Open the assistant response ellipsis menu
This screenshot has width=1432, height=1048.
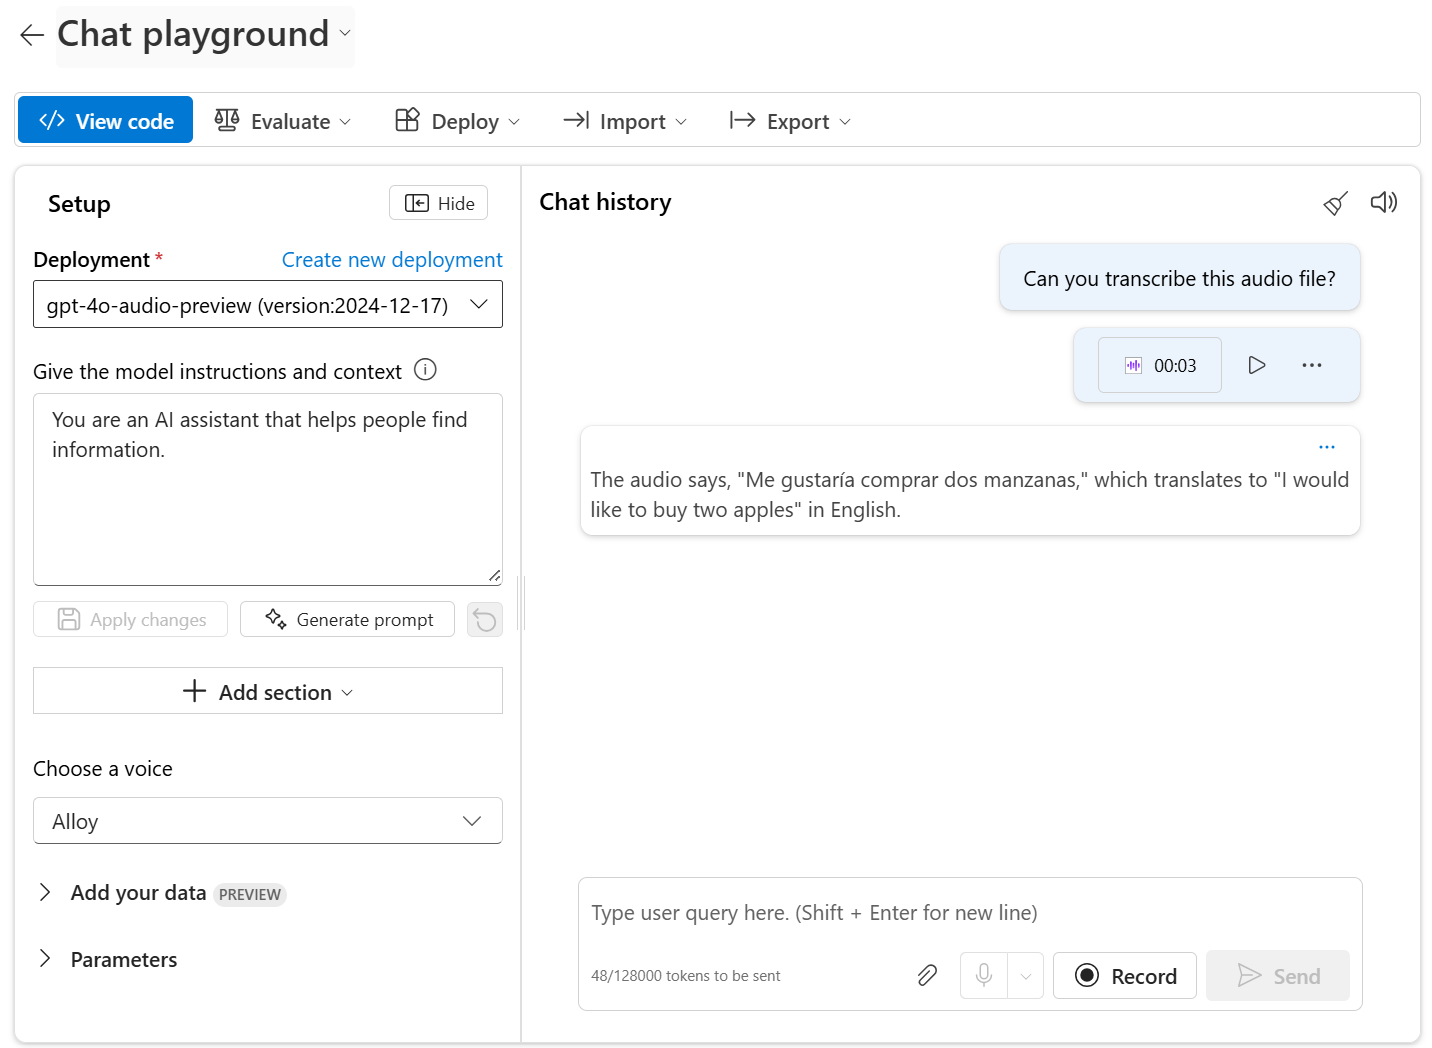(x=1326, y=447)
